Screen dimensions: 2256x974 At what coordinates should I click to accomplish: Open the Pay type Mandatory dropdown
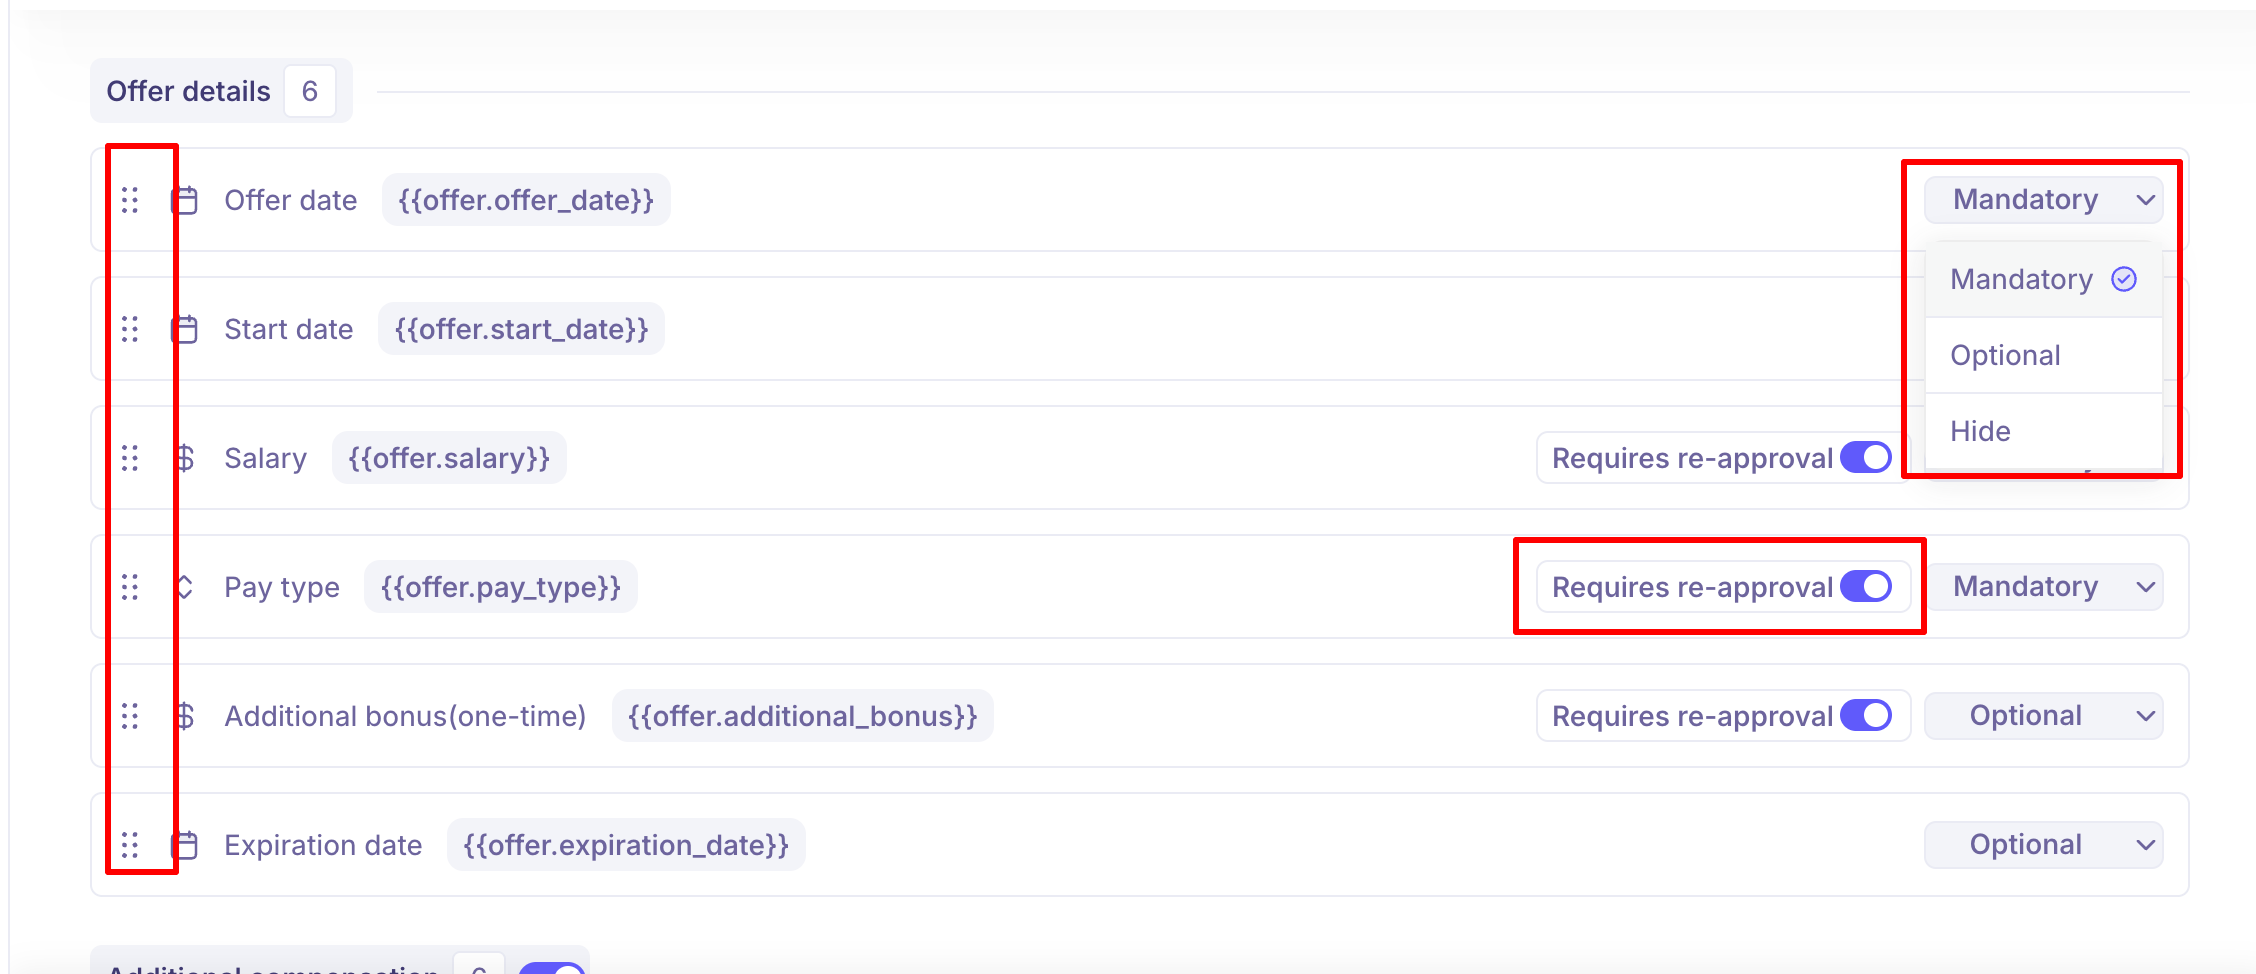[x=2043, y=587]
